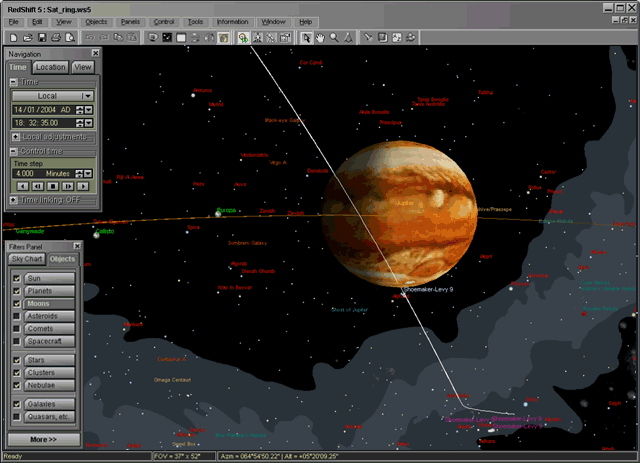Click the Planets filter button

click(41, 291)
